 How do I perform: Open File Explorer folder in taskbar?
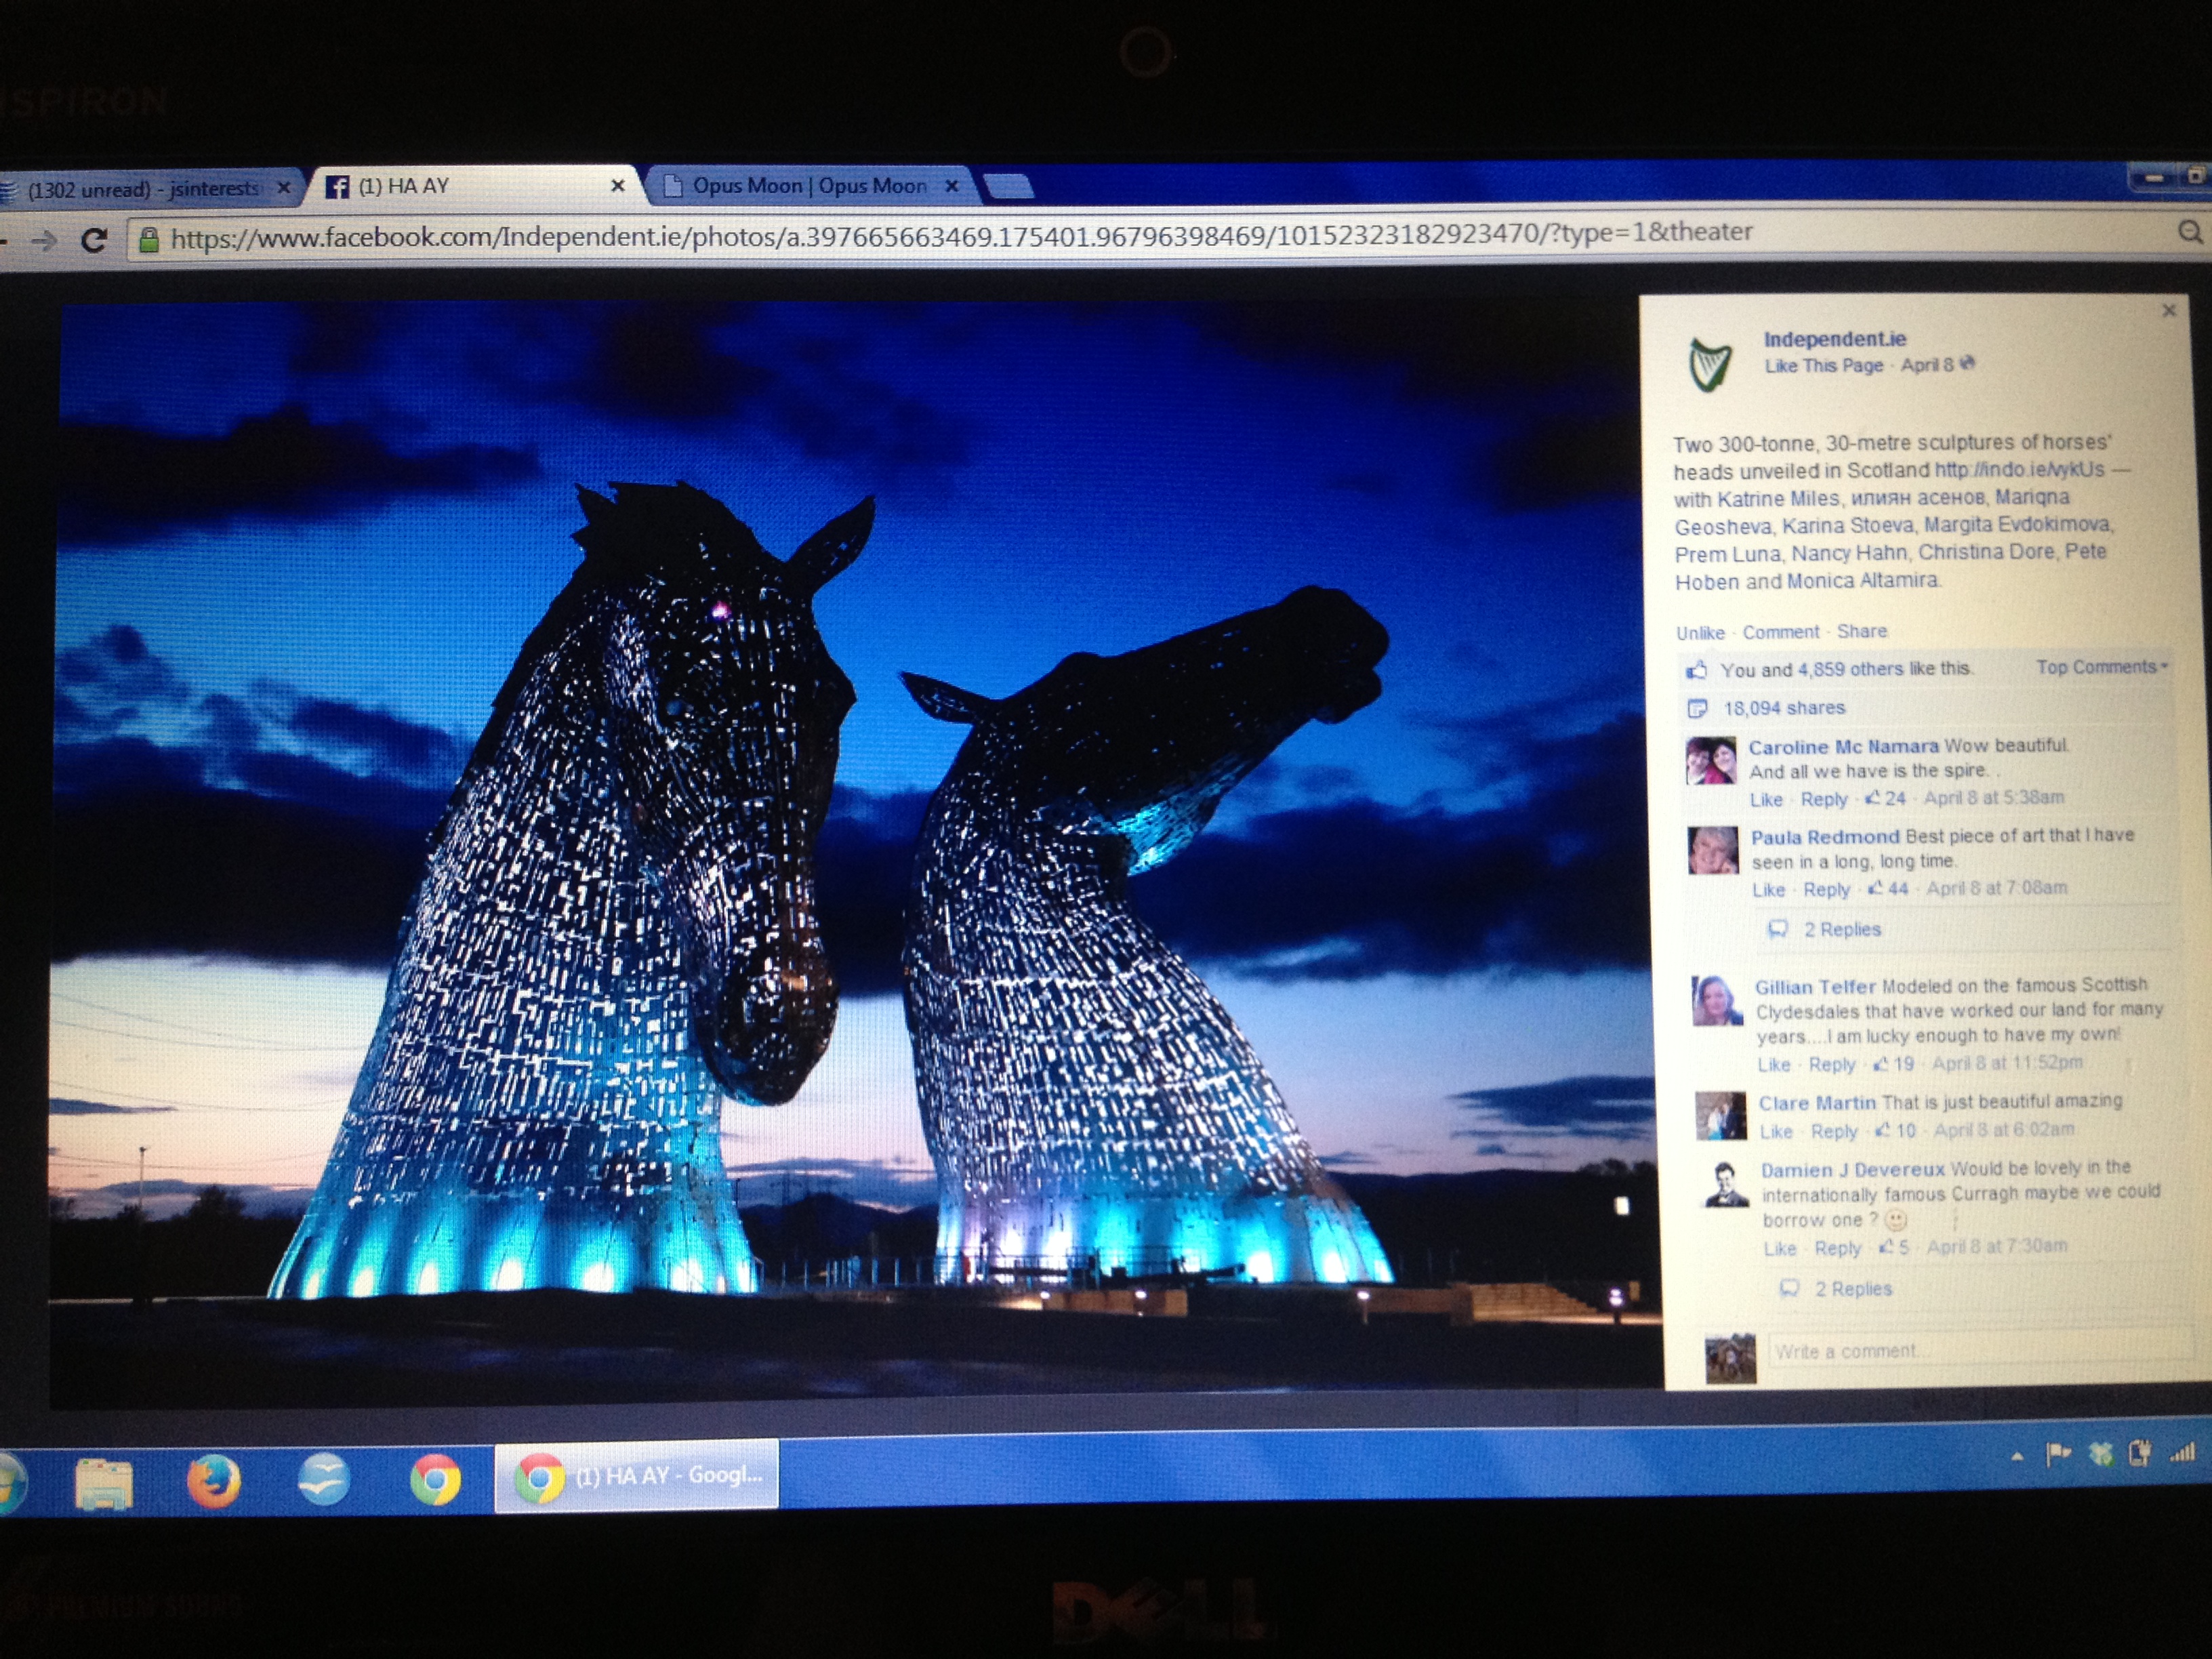pyautogui.click(x=103, y=1484)
